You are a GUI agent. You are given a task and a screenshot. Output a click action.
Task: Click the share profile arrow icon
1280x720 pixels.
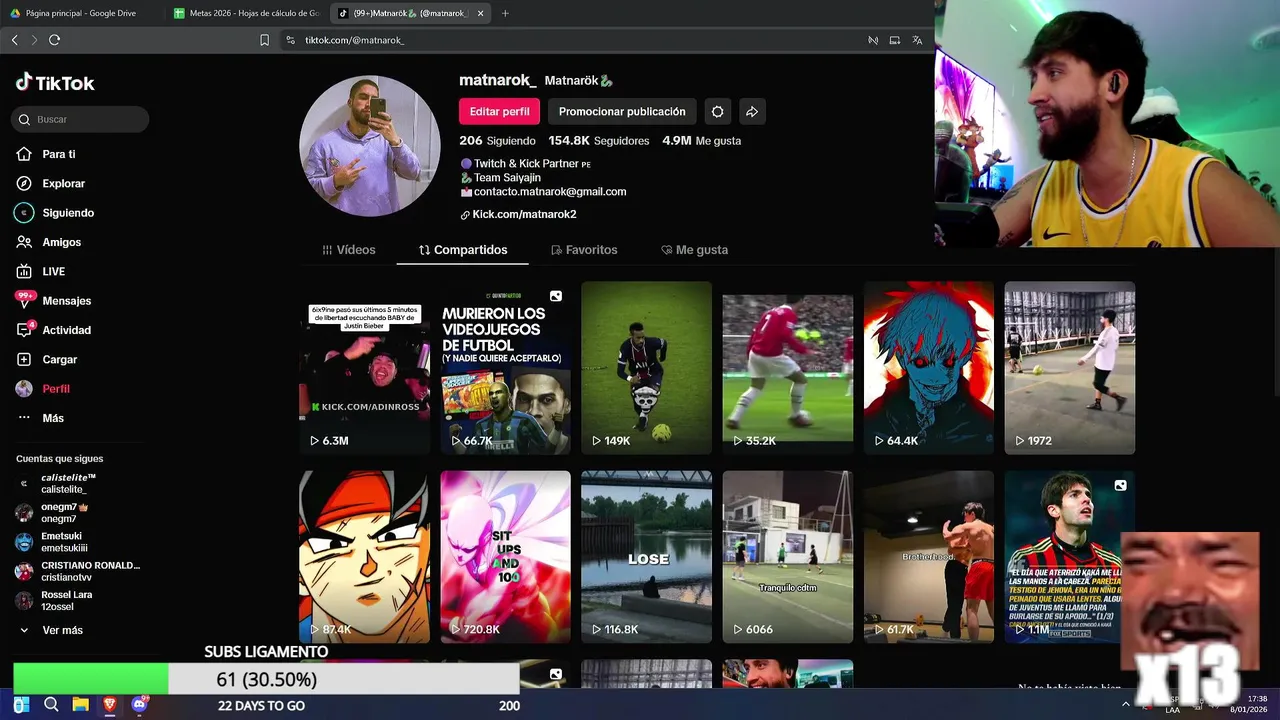pos(752,112)
